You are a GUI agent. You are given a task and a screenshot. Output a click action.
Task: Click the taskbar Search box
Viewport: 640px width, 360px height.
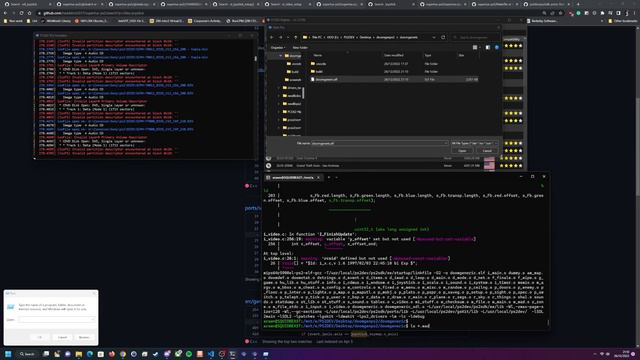pyautogui.click(x=27, y=354)
